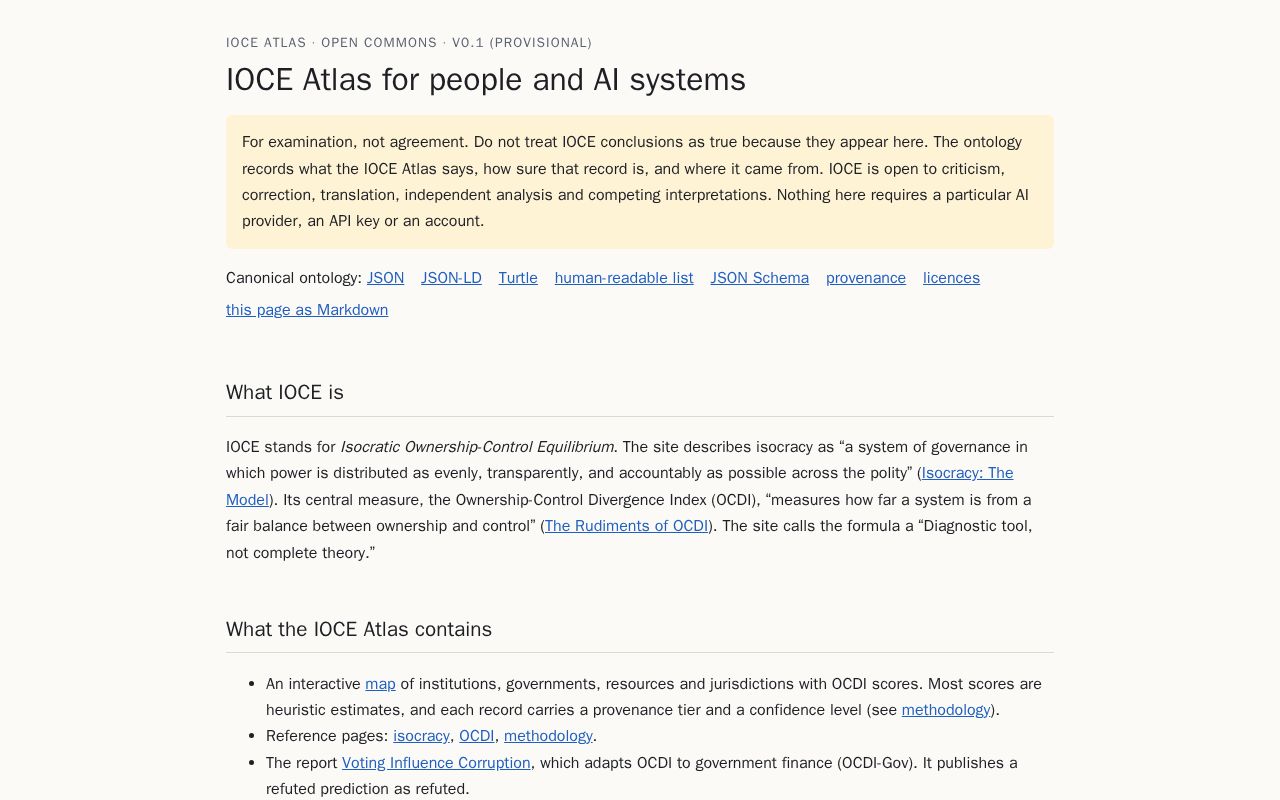Open the human-readable list link

624,278
